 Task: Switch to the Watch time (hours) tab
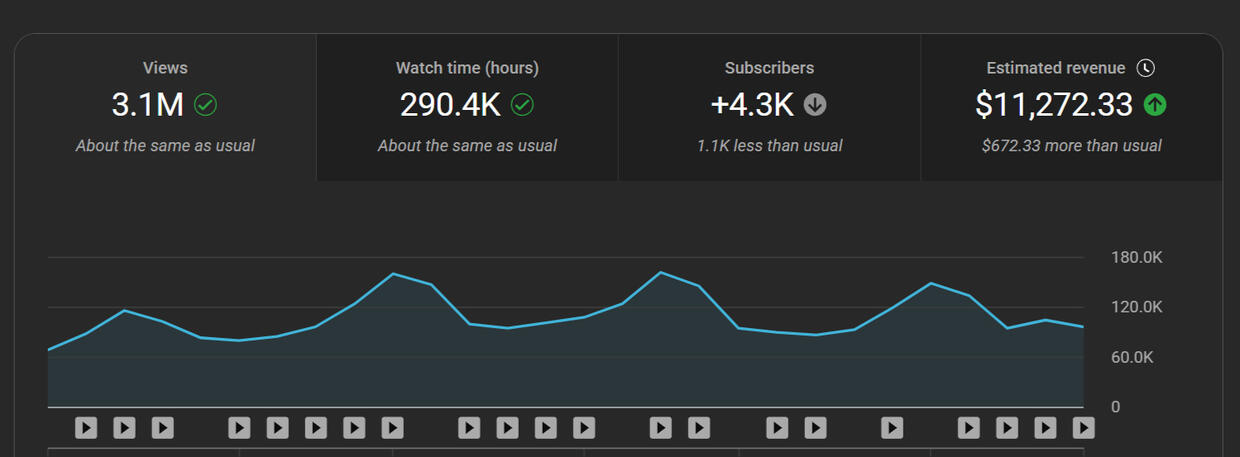[467, 107]
